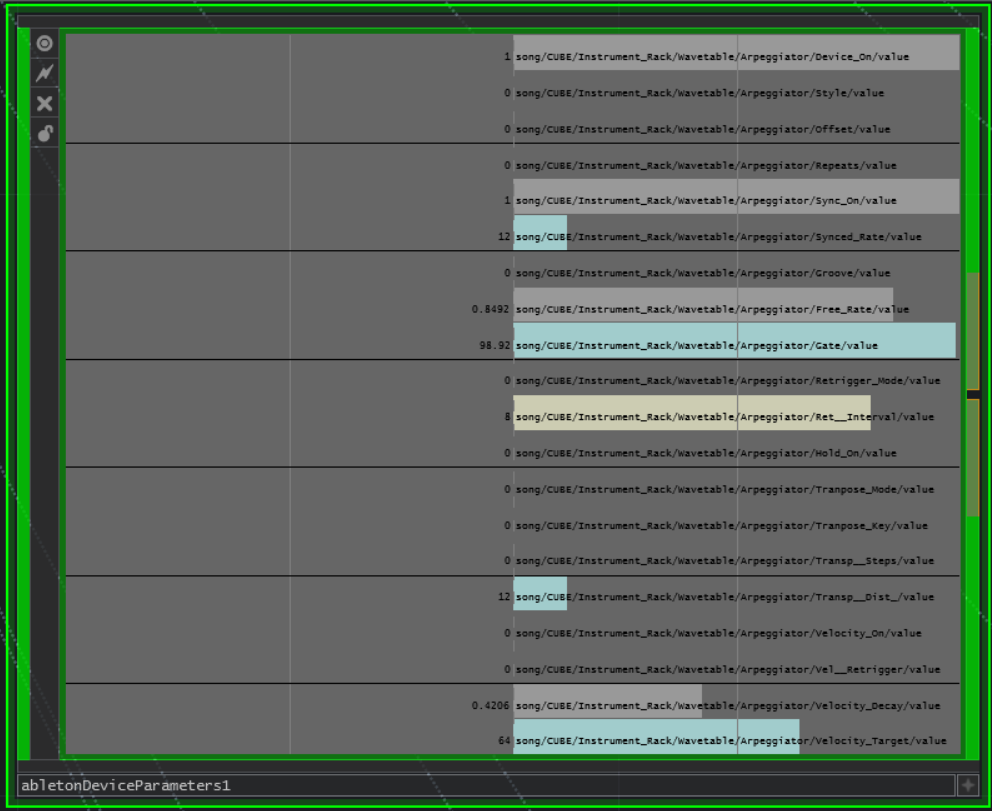The height and width of the screenshot is (811, 992).
Task: Select the Arpeggiator/Device_On/value channel
Action: (x=712, y=57)
